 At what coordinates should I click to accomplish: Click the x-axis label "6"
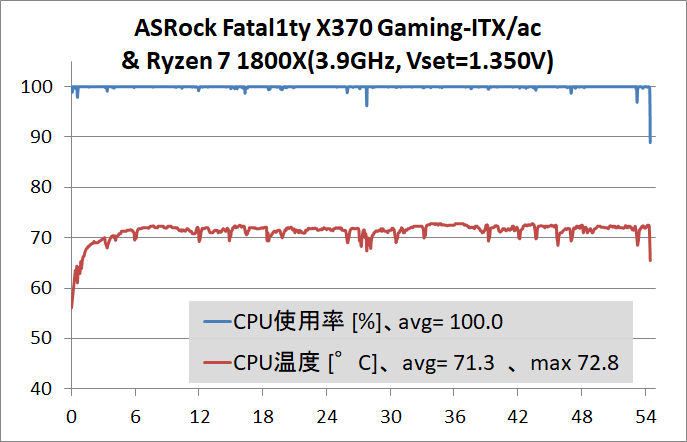point(135,417)
